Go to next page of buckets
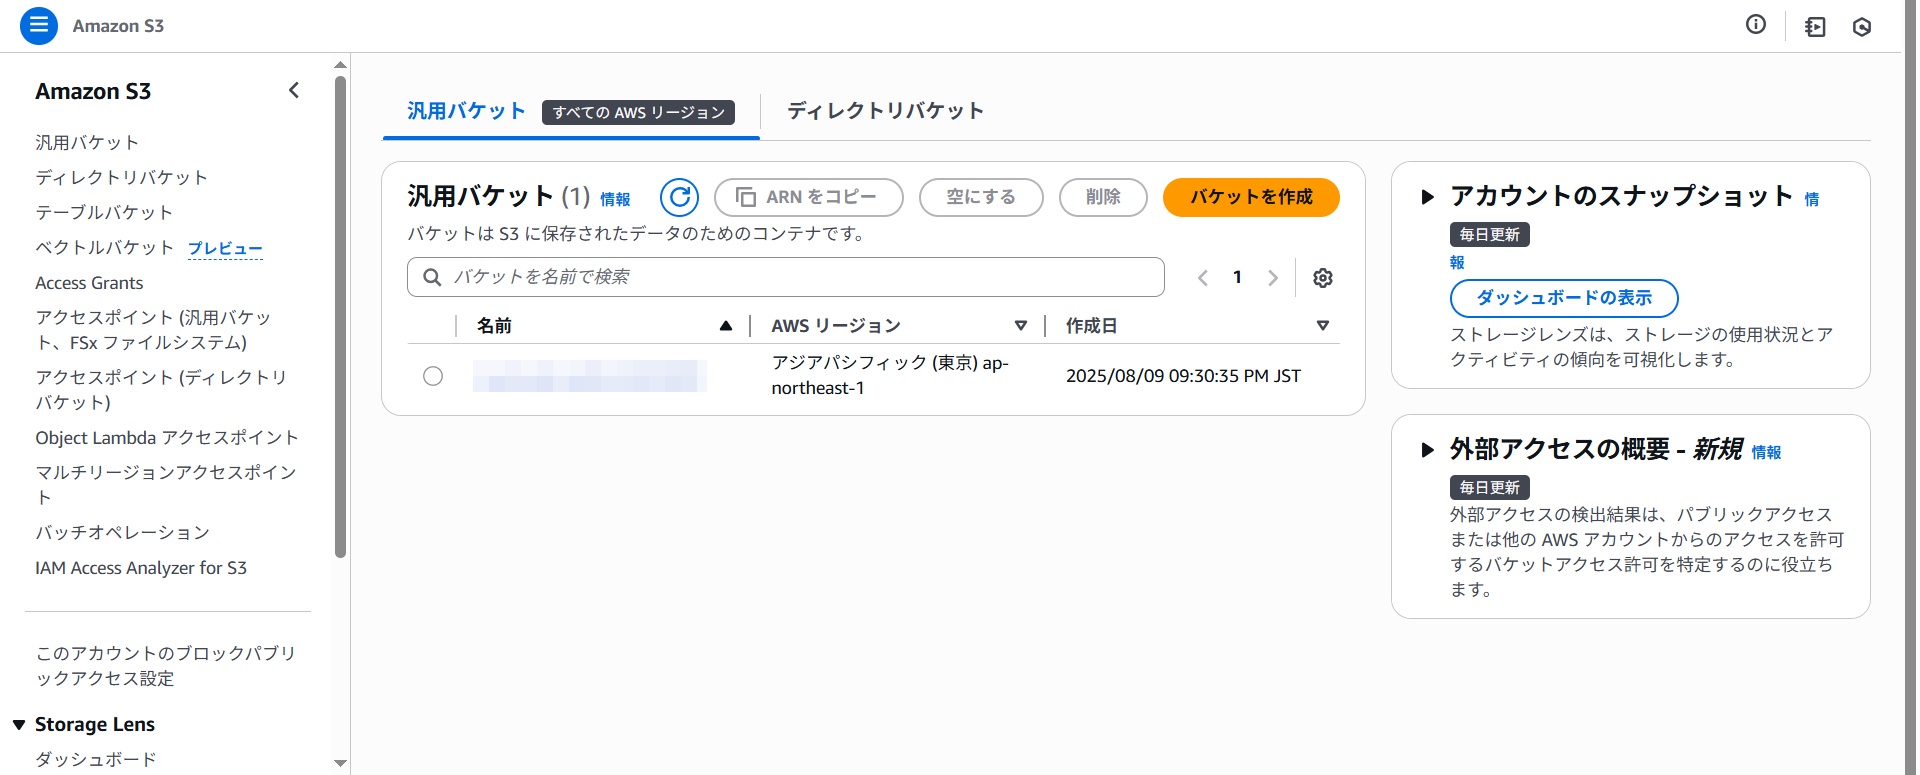Screen dimensions: 1920x775 (x=1272, y=278)
